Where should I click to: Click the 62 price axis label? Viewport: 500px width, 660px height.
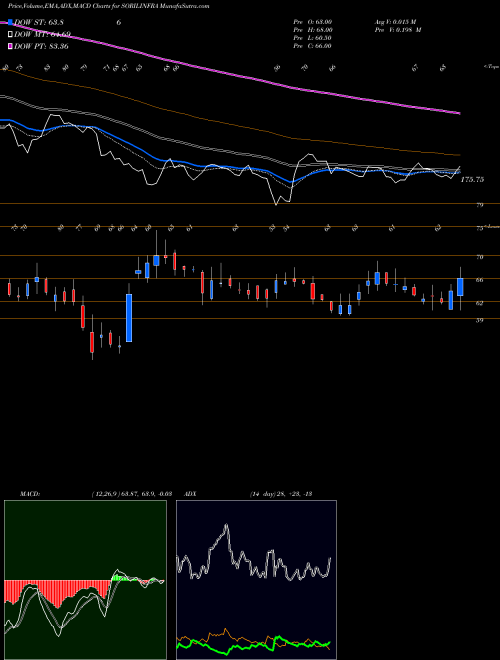click(479, 303)
